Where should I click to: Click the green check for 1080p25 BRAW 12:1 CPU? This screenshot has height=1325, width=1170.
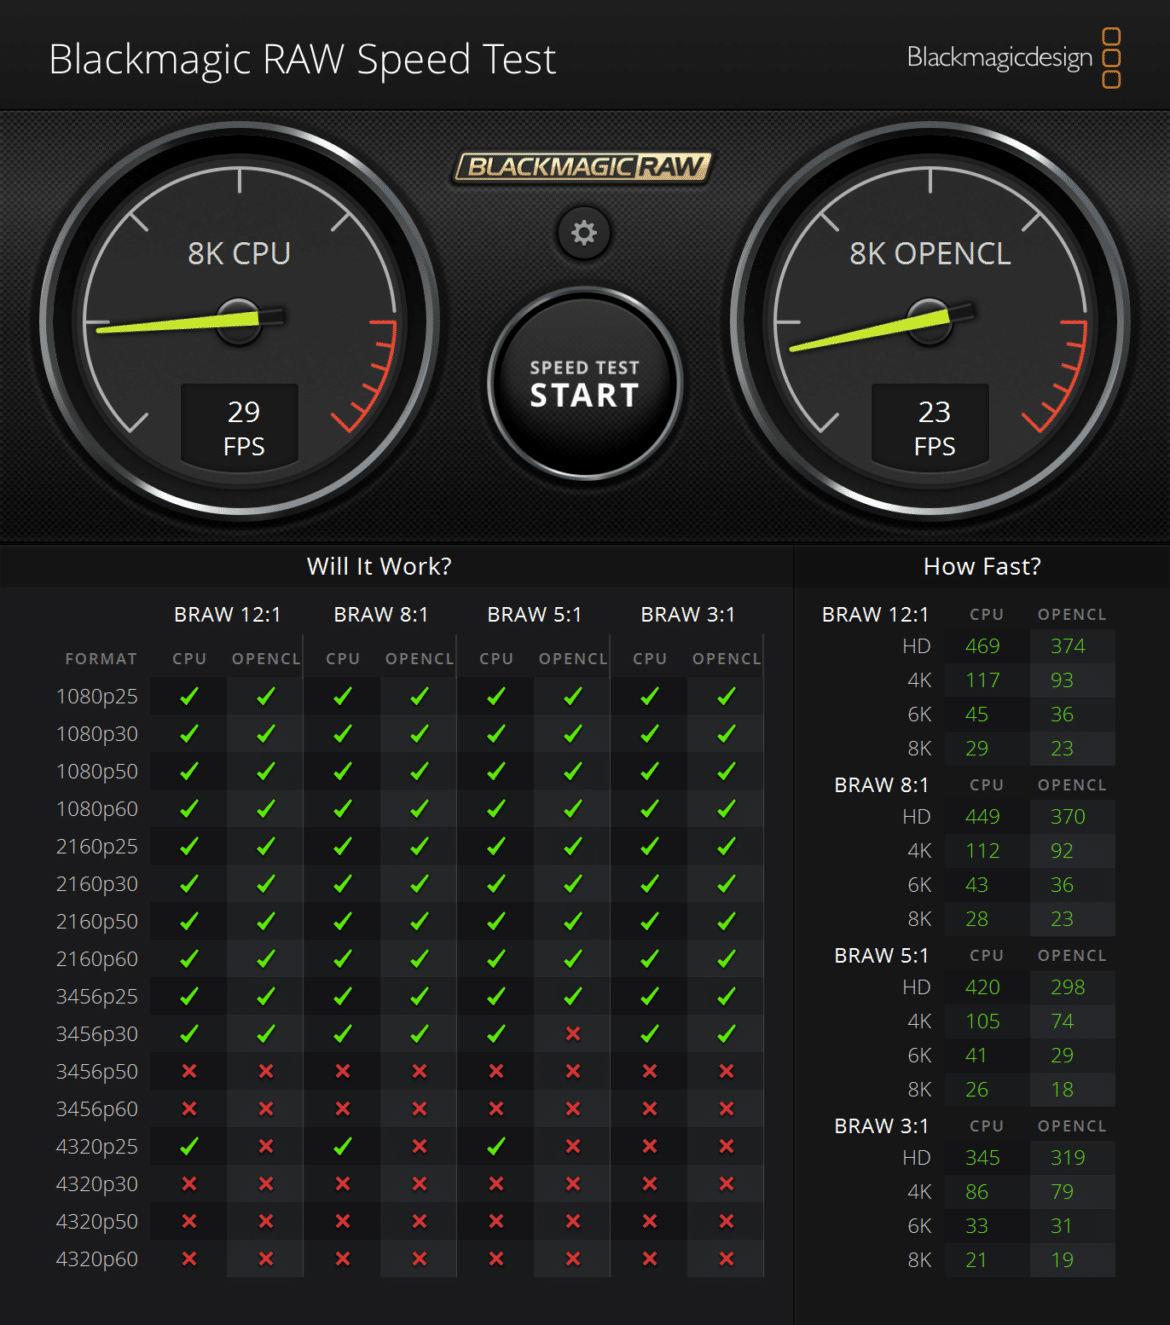pyautogui.click(x=189, y=696)
